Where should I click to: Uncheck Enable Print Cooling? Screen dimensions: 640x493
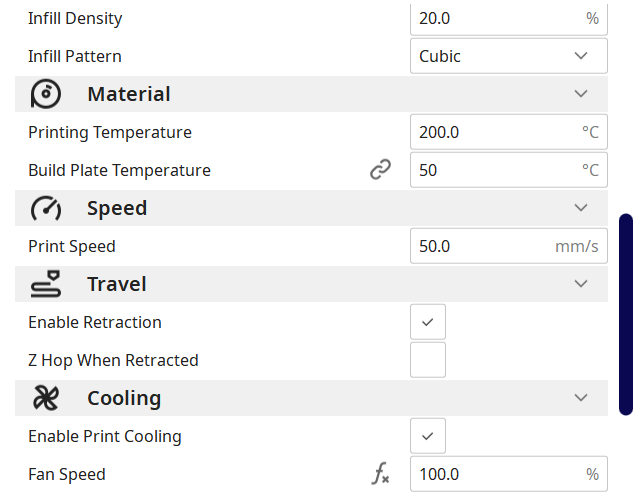tap(428, 436)
